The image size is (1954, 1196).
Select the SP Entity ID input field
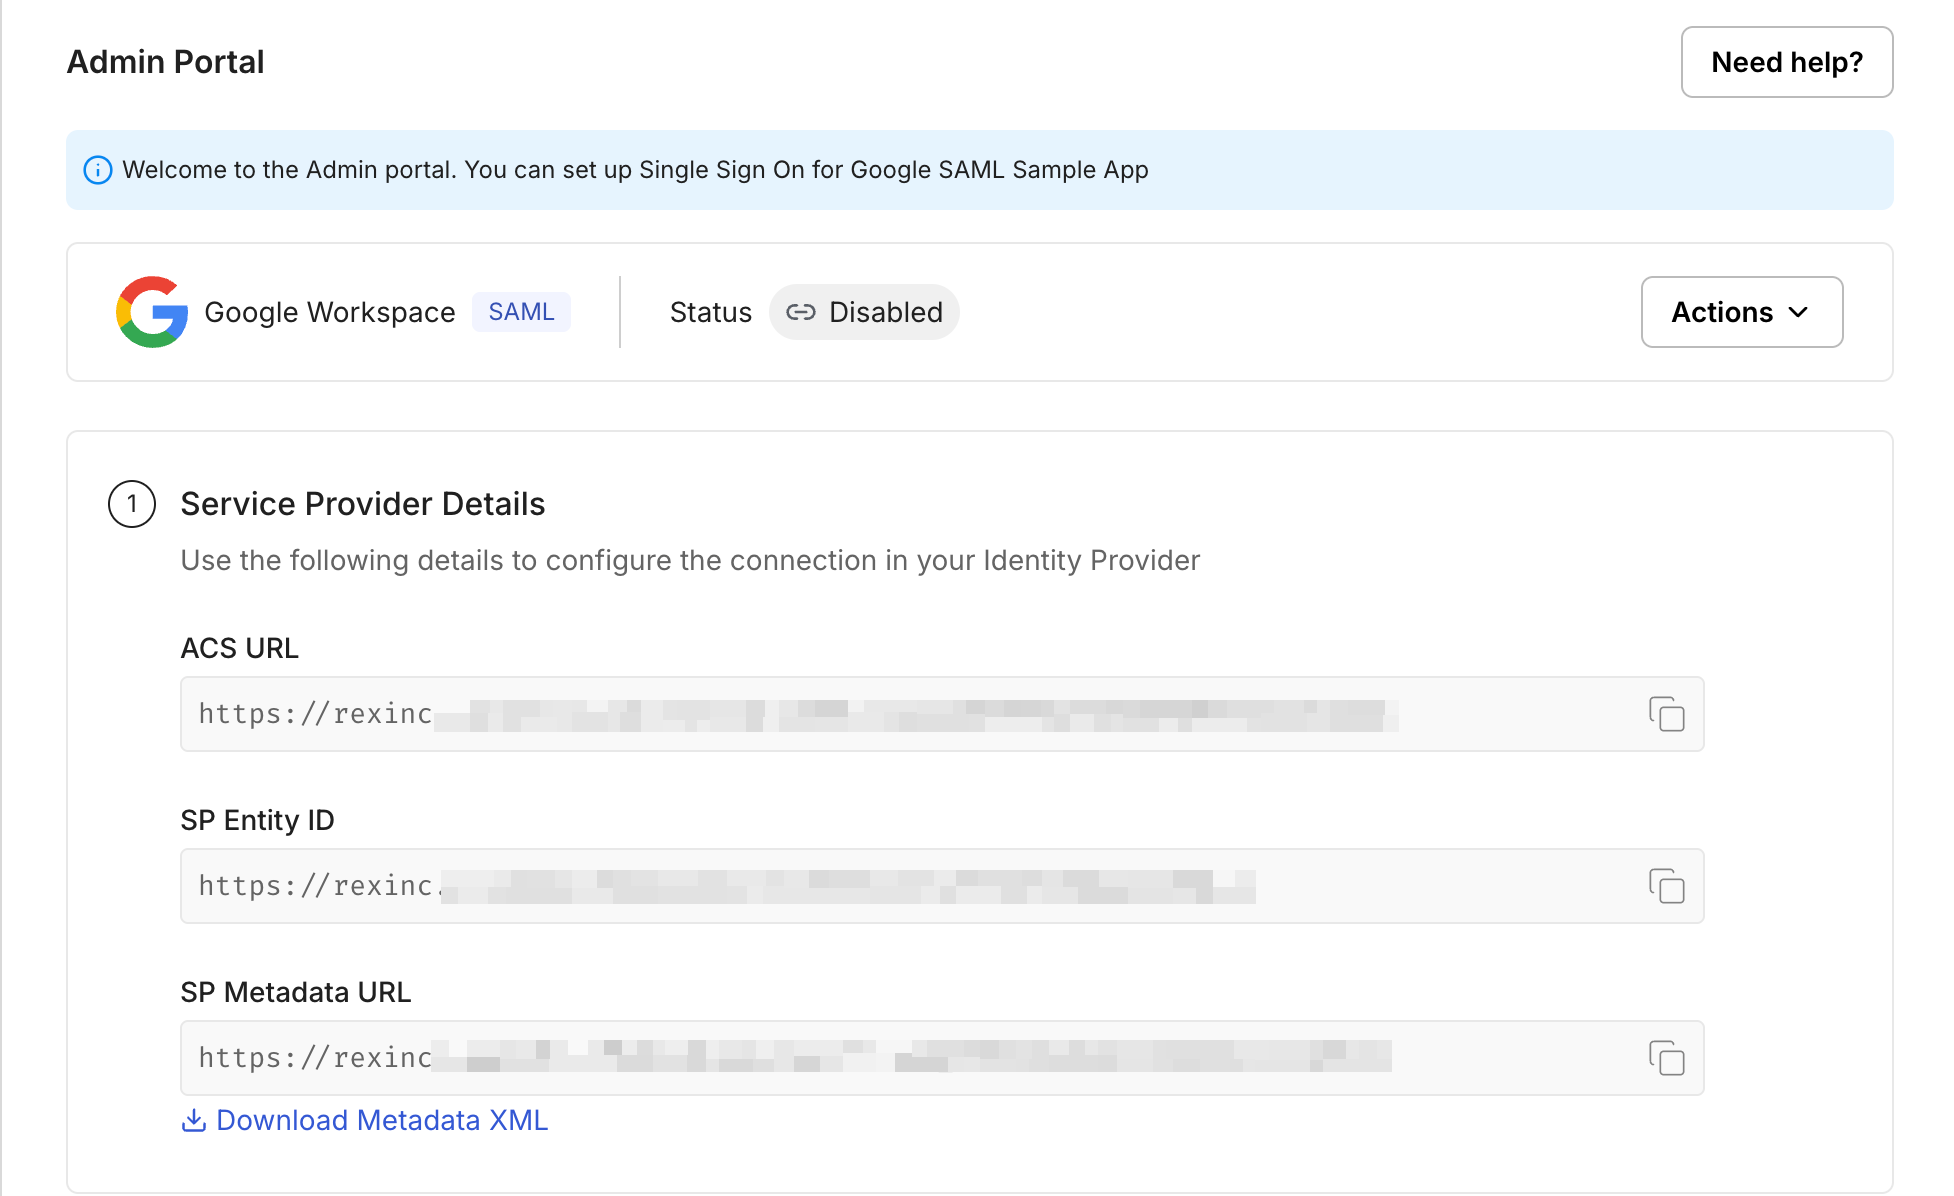coord(800,886)
